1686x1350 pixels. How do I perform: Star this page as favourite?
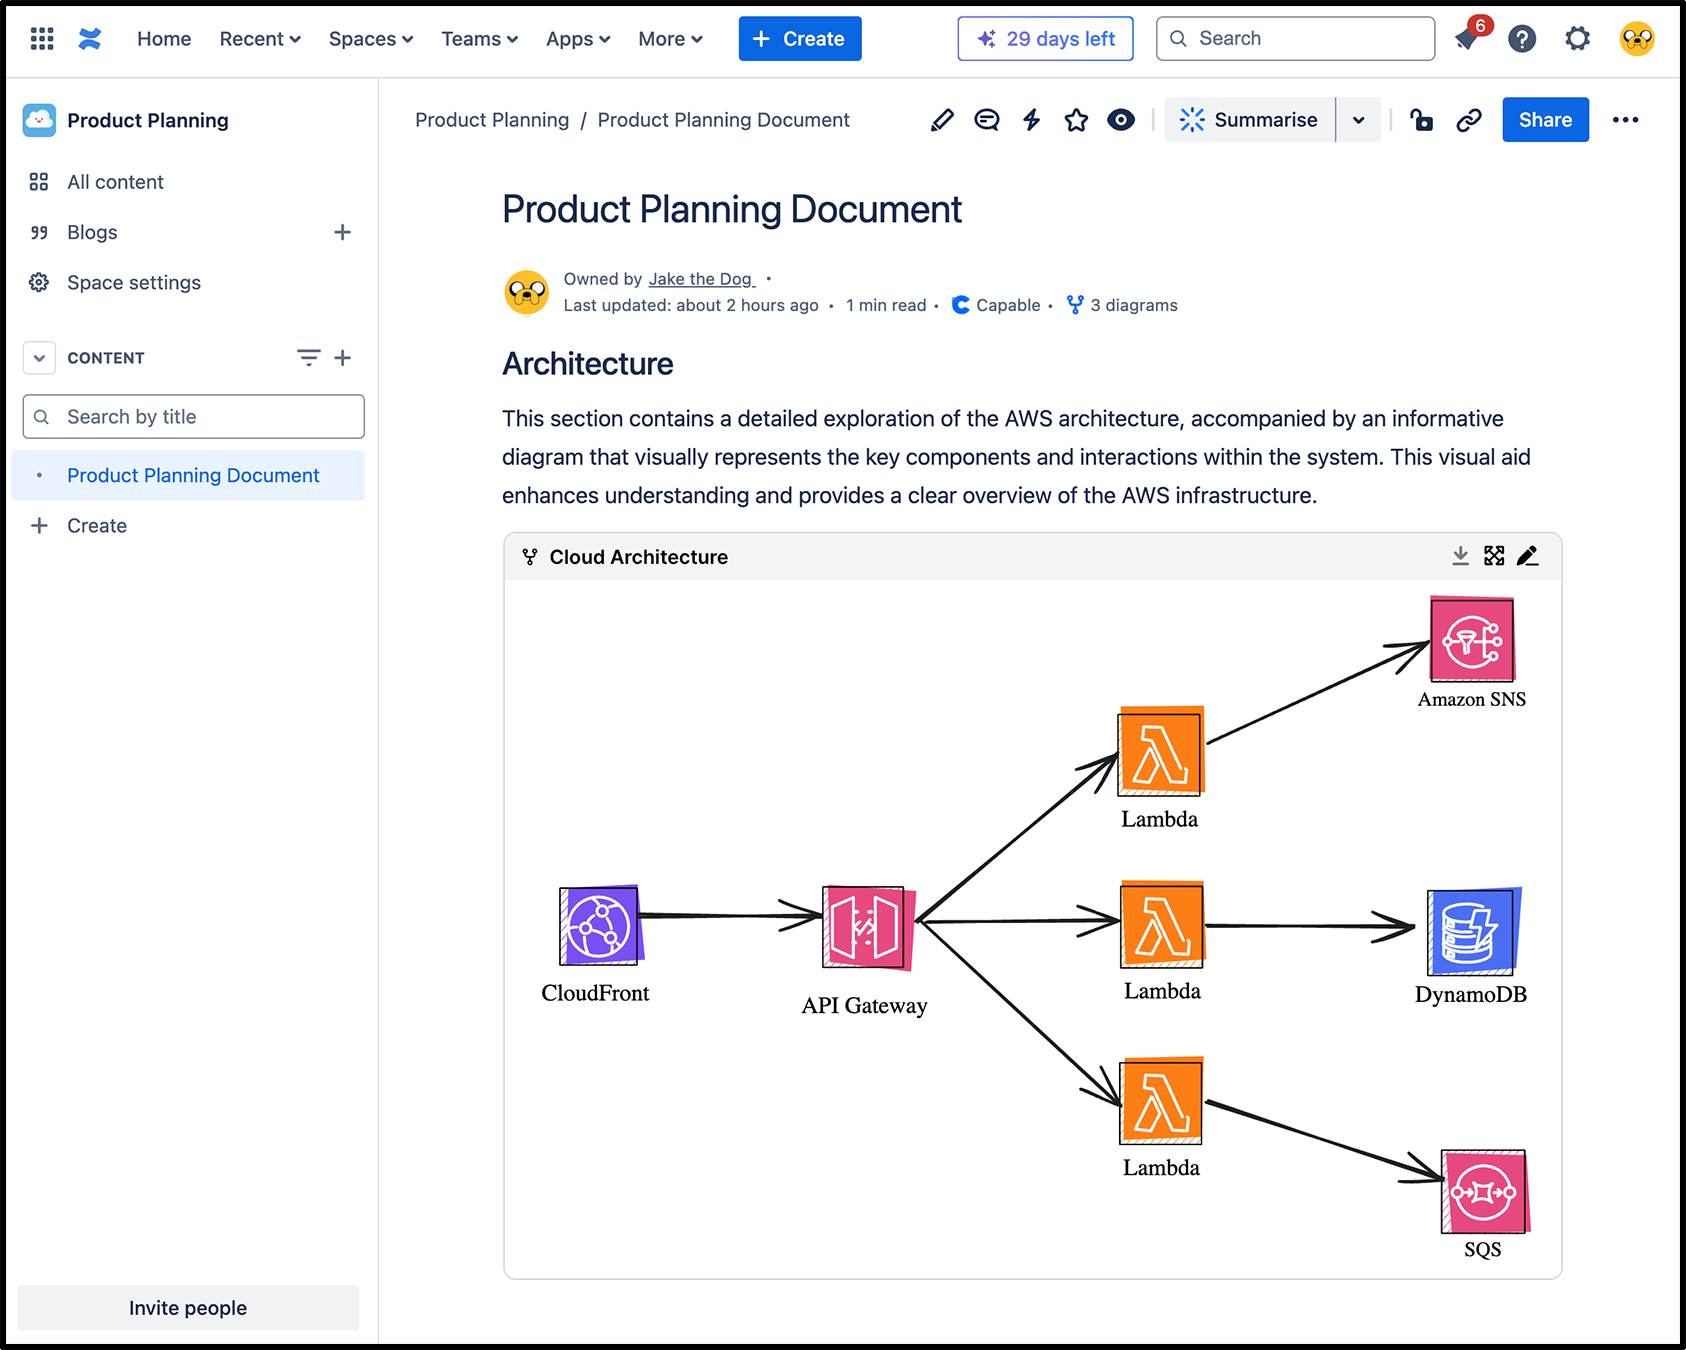(1076, 120)
